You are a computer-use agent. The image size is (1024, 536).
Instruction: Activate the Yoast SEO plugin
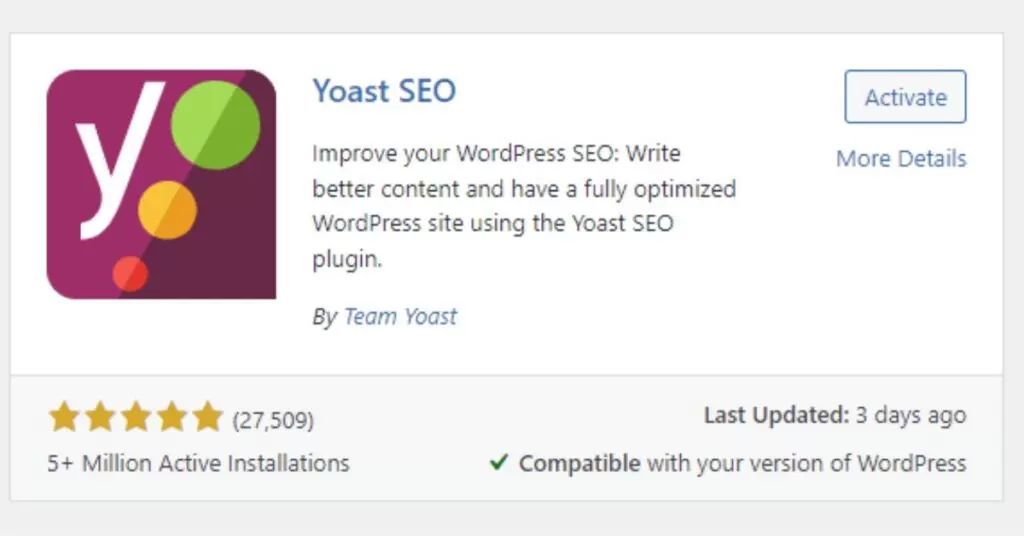[905, 97]
